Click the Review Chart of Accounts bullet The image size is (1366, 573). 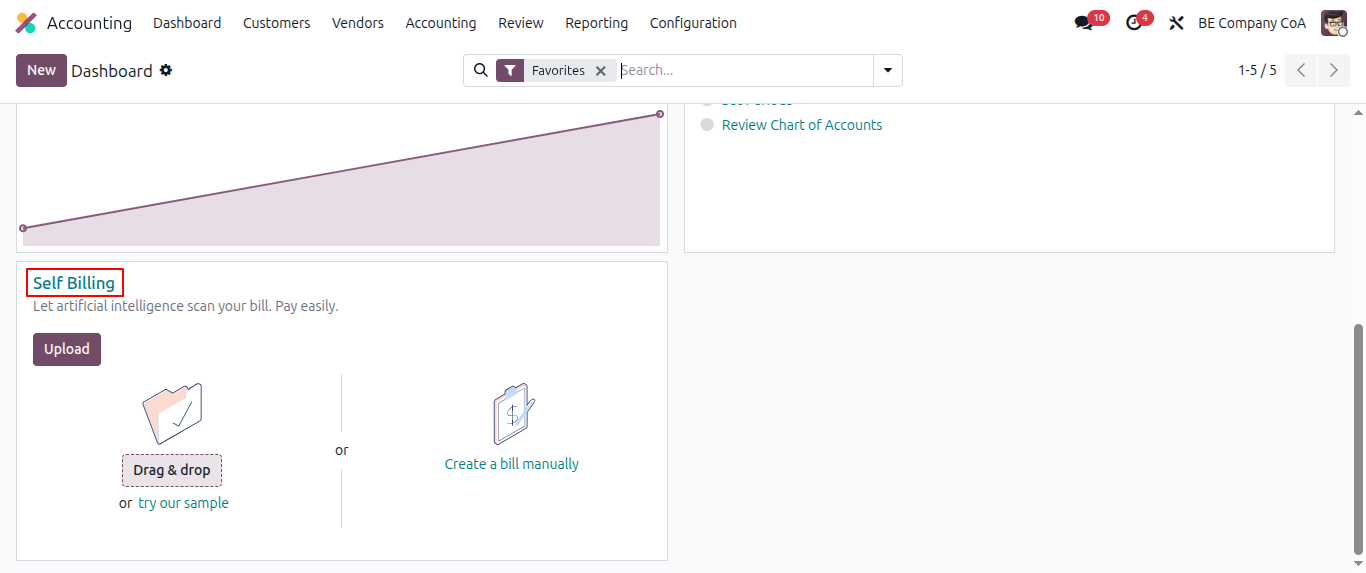(x=708, y=125)
